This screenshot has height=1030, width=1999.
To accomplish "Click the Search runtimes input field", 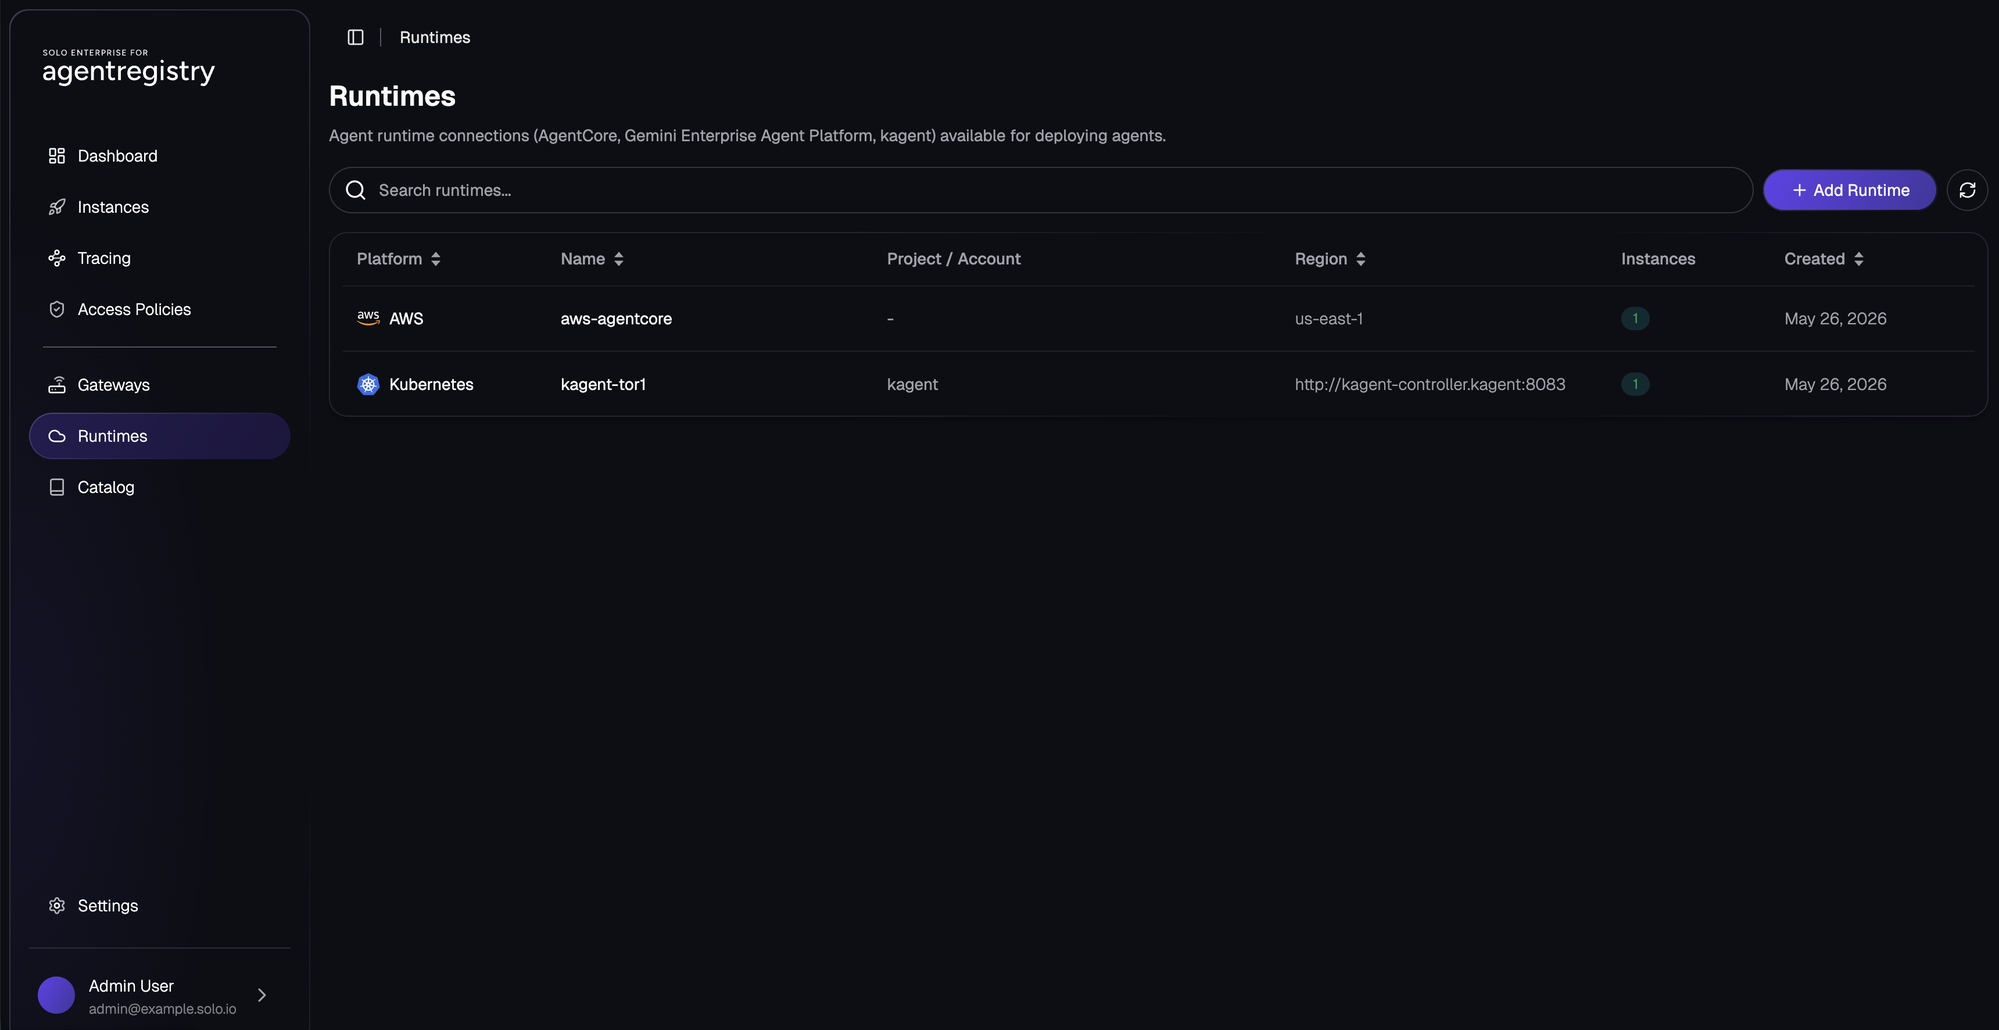I will [x=1041, y=190].
